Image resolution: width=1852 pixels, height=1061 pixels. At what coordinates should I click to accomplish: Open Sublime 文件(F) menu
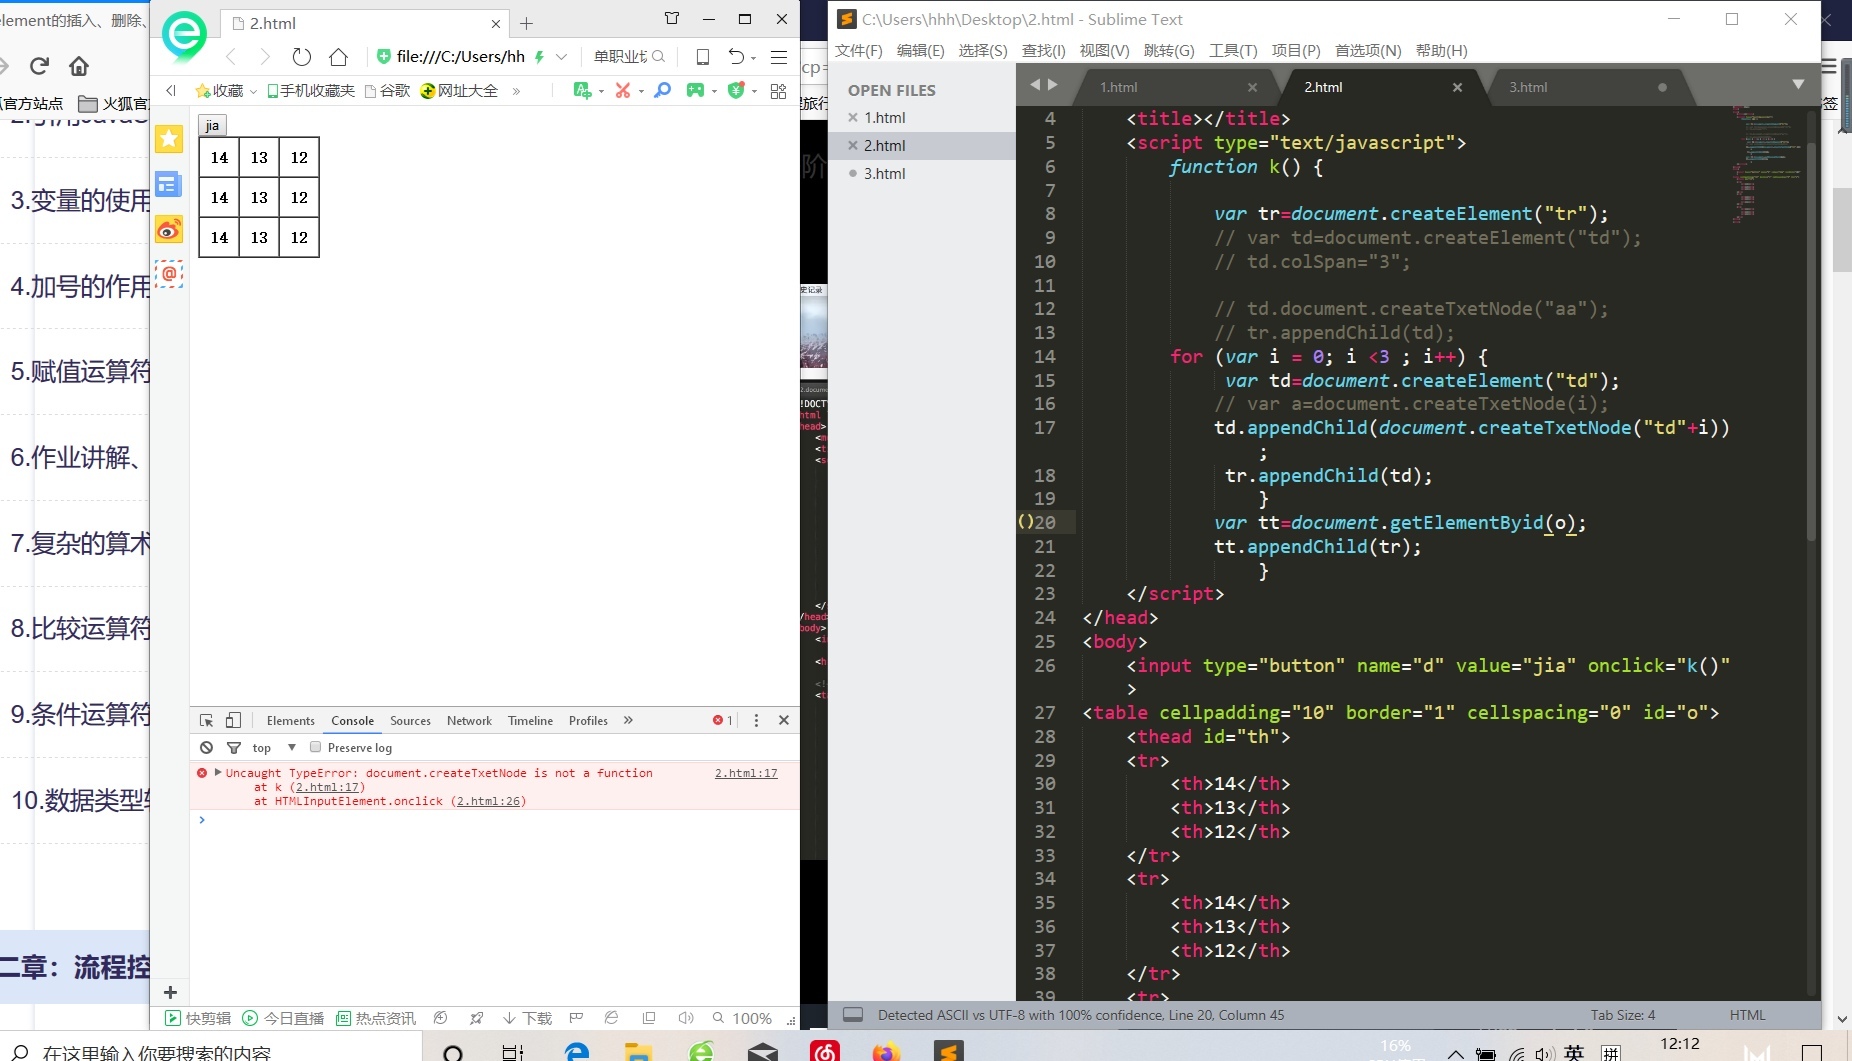[x=859, y=50]
